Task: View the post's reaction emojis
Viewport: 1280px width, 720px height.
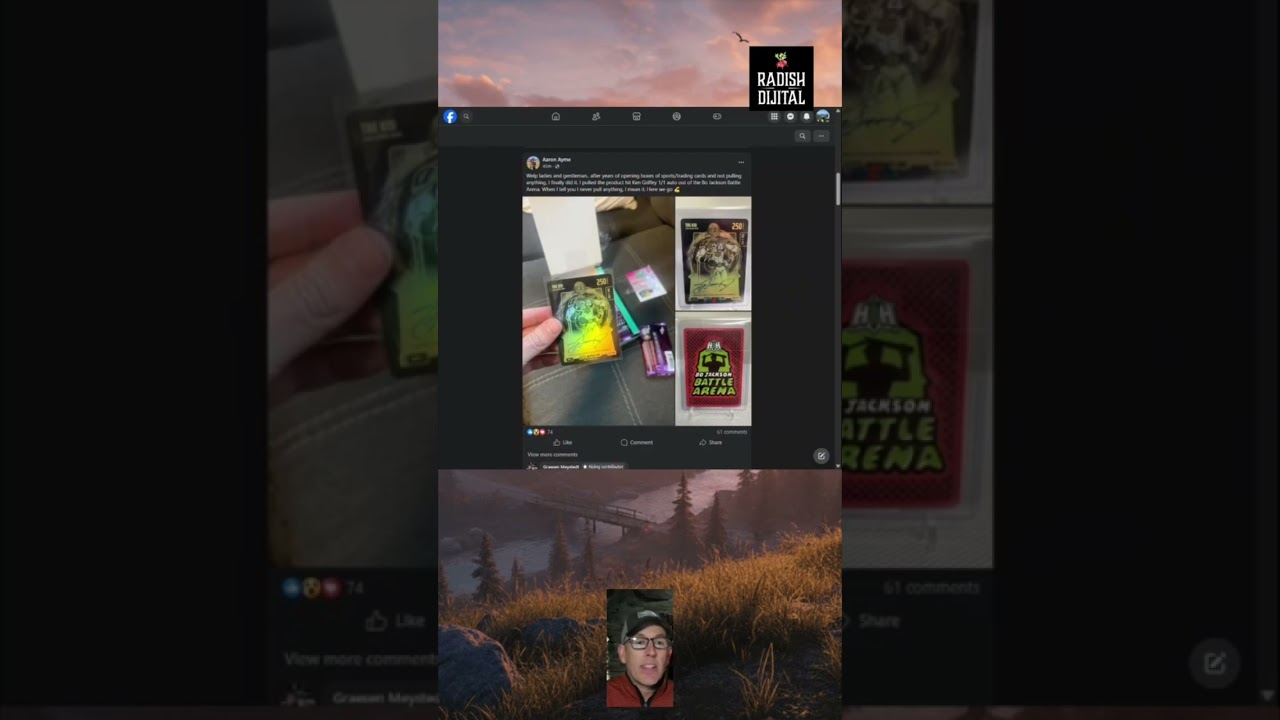Action: 536,432
